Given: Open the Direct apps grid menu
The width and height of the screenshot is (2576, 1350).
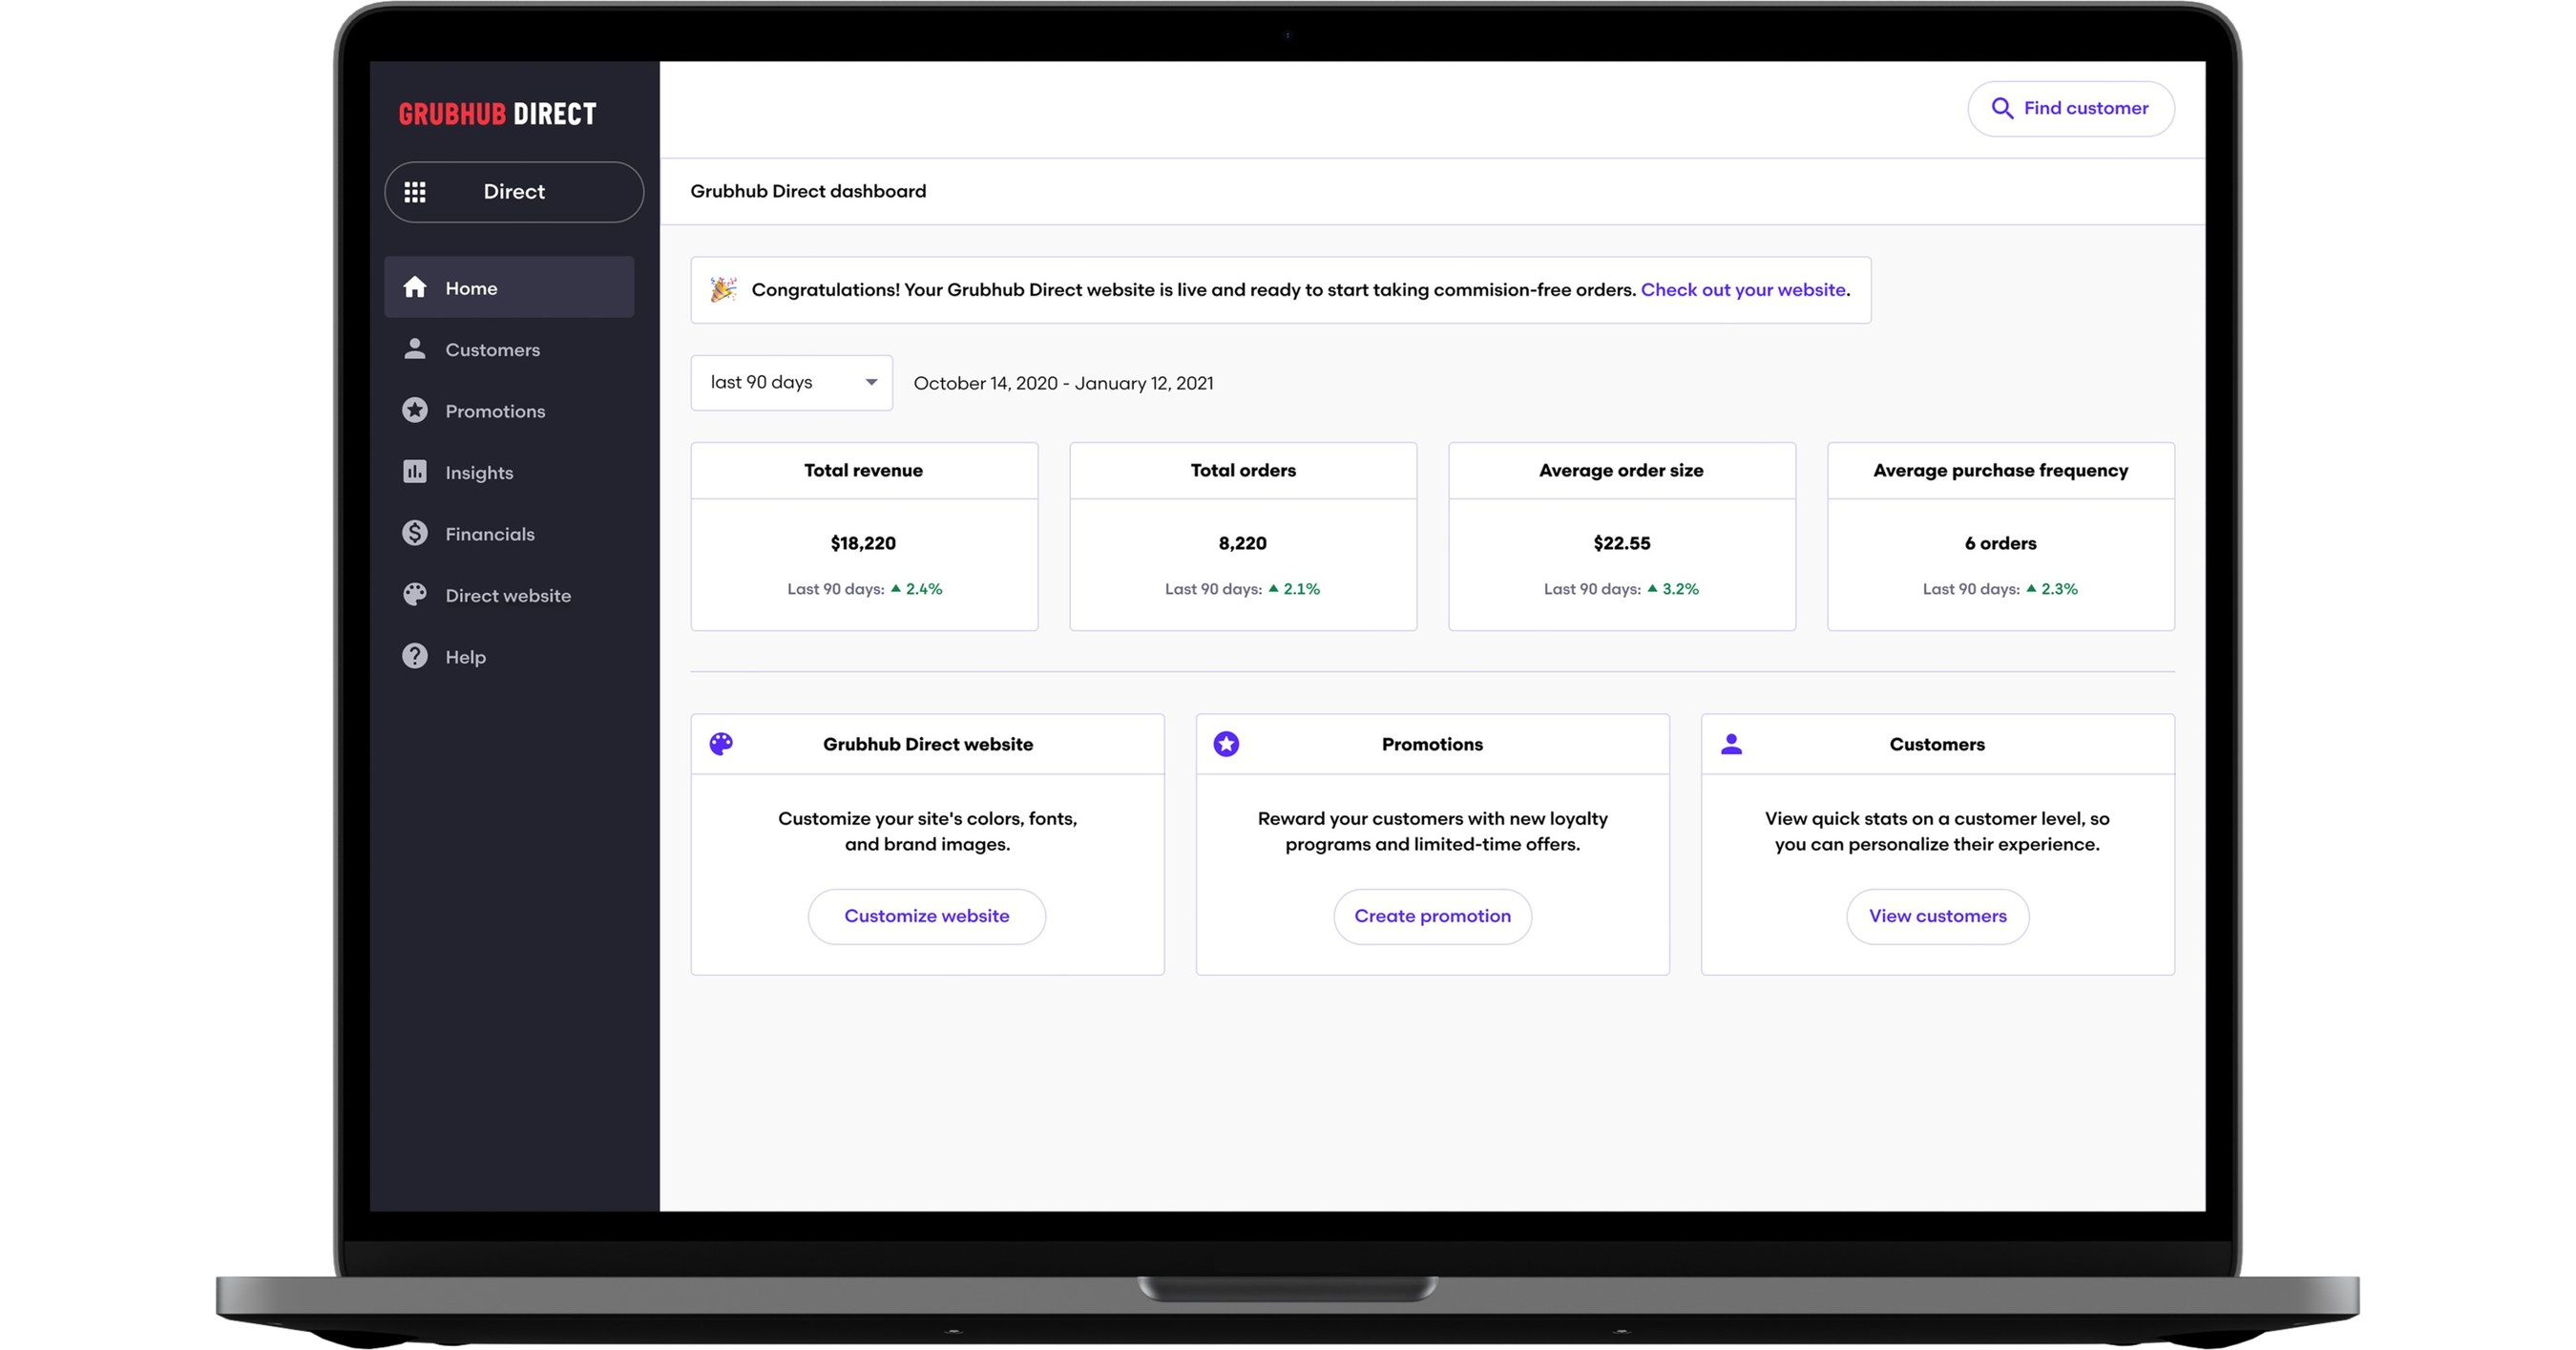Looking at the screenshot, I should pos(416,191).
